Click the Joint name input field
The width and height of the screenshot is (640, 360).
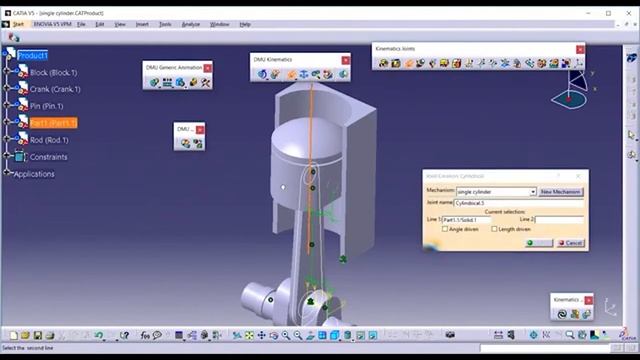519,203
